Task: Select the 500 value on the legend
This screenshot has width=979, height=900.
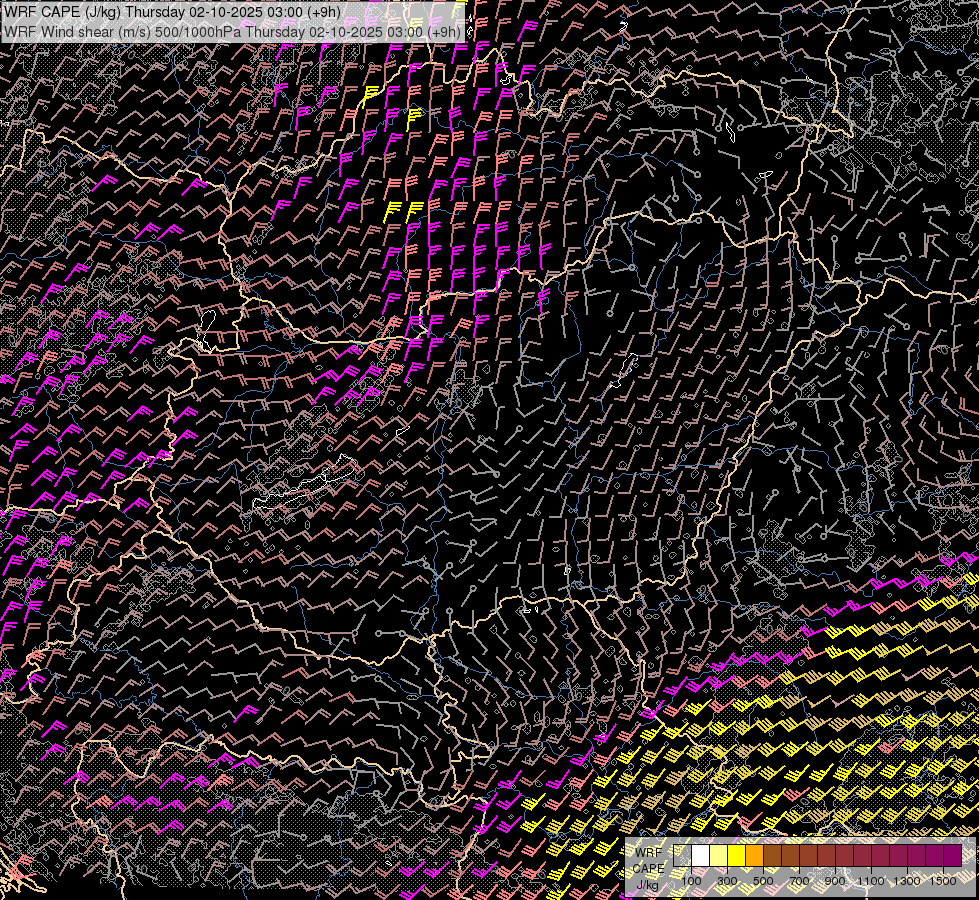Action: 763,881
